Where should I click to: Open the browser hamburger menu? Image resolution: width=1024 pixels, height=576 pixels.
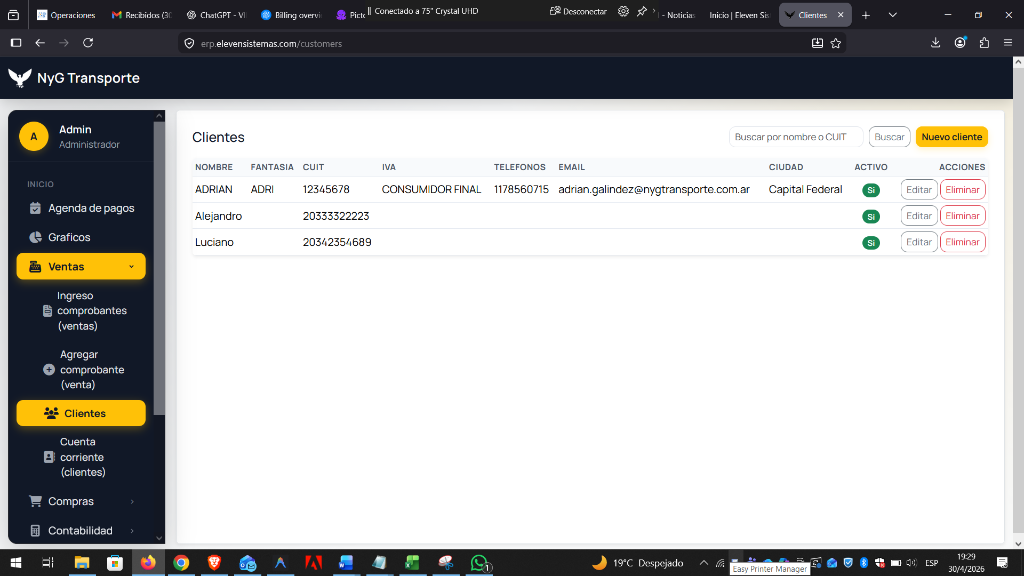click(1008, 43)
